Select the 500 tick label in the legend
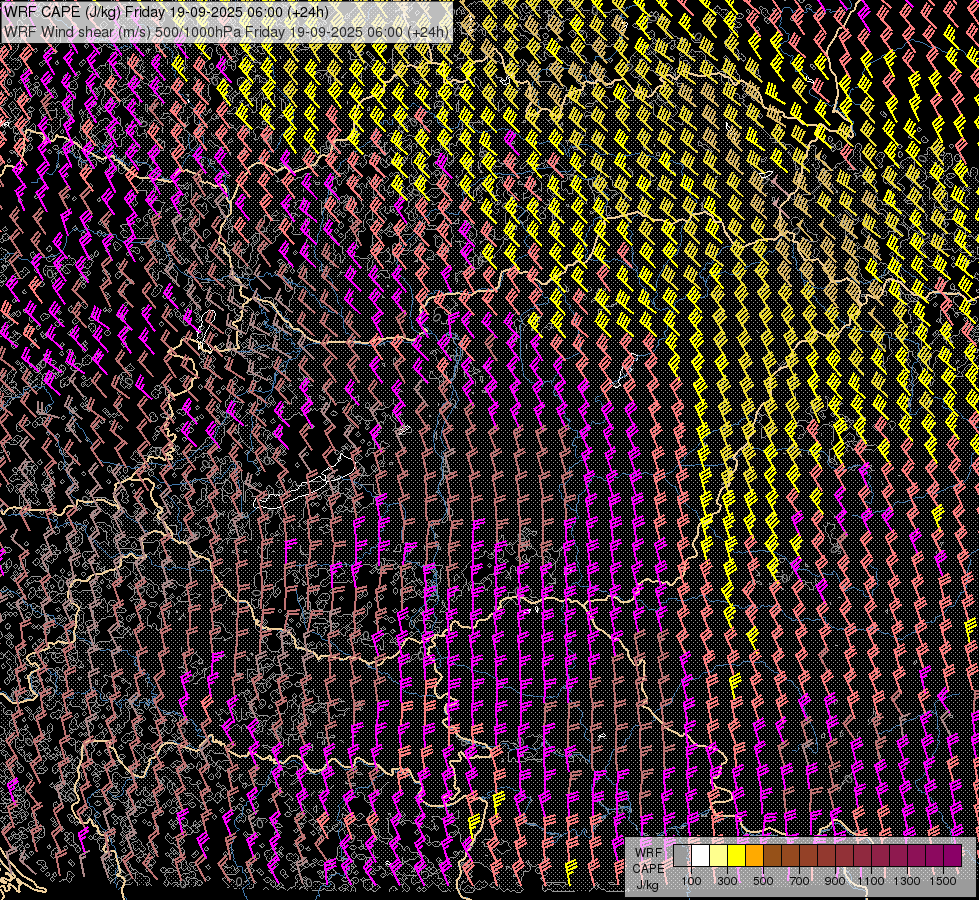 pos(763,881)
